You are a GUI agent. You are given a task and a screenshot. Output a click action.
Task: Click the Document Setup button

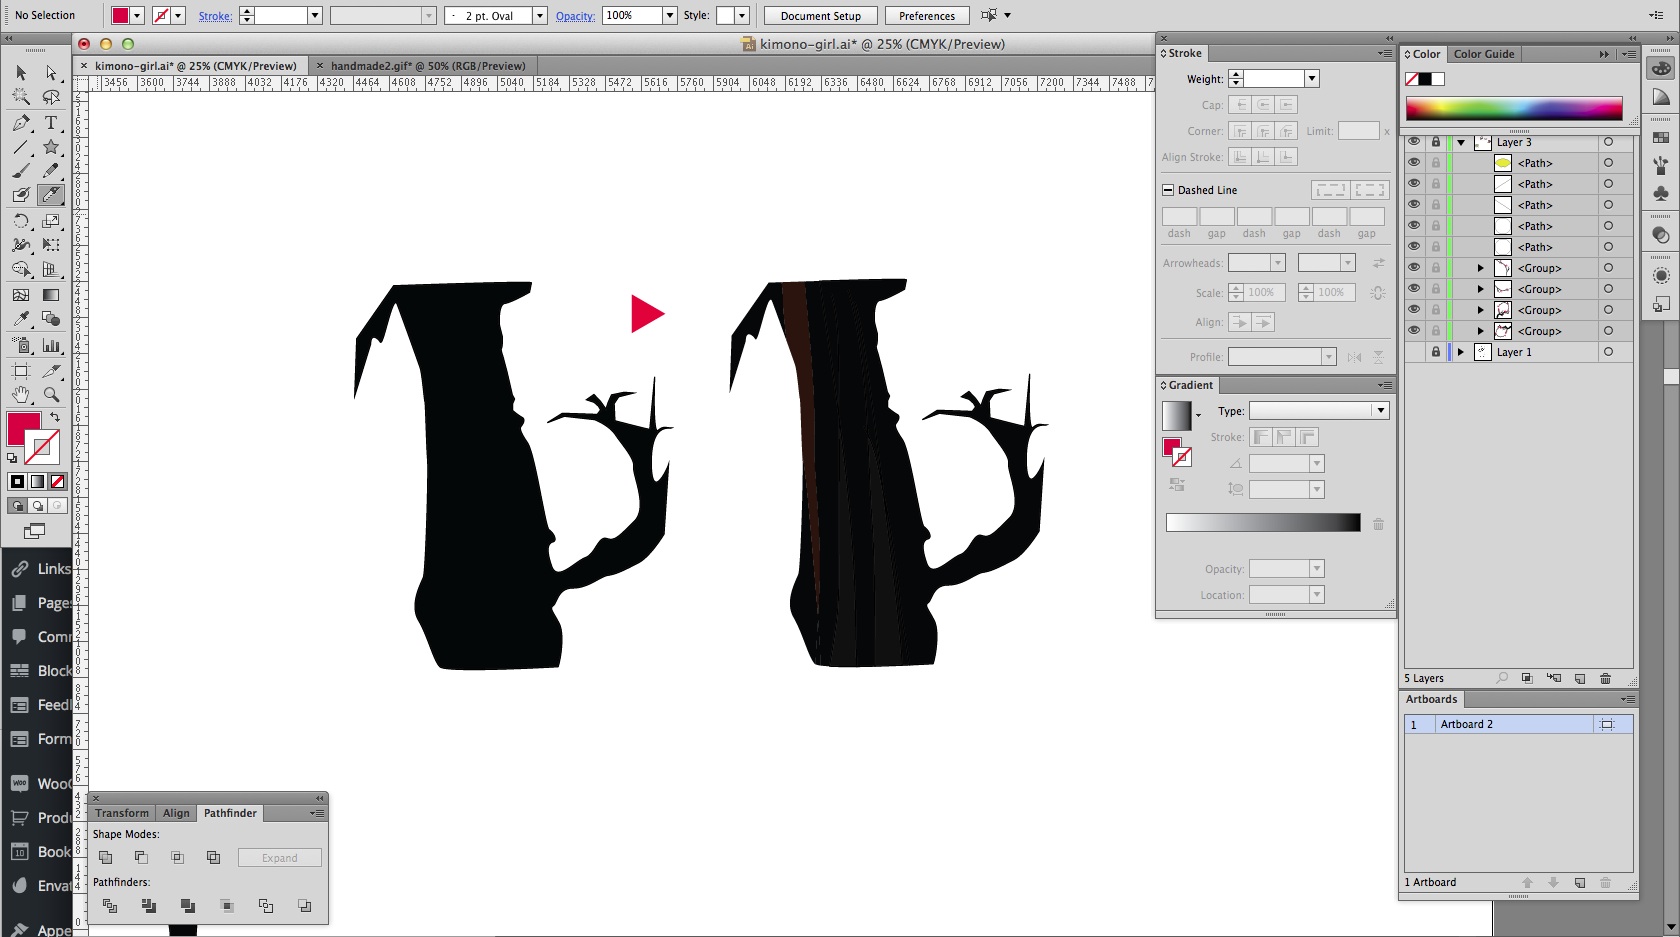(820, 16)
